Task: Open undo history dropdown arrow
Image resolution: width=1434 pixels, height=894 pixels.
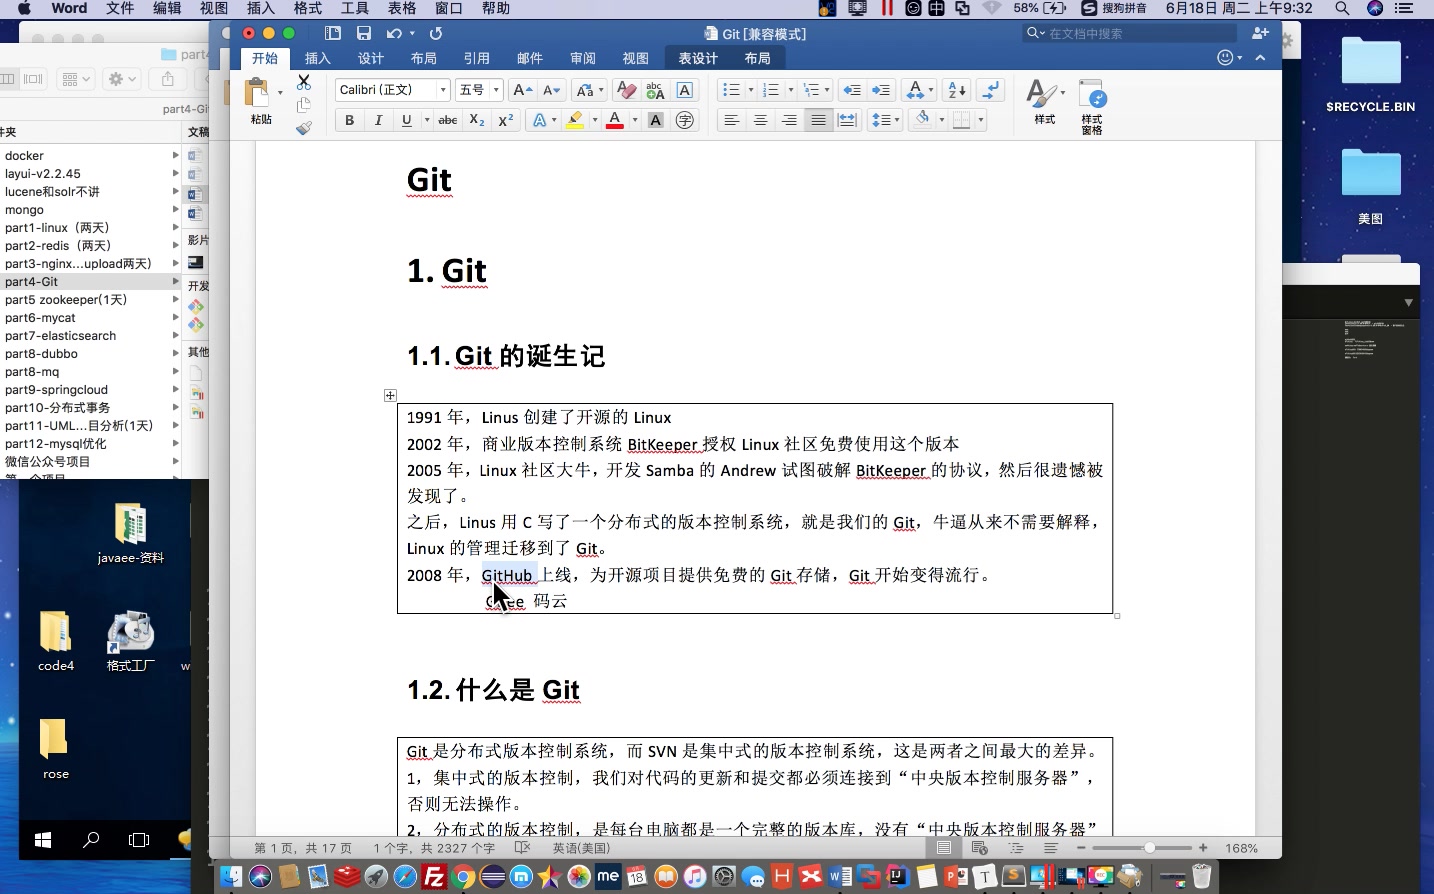Action: click(x=412, y=33)
